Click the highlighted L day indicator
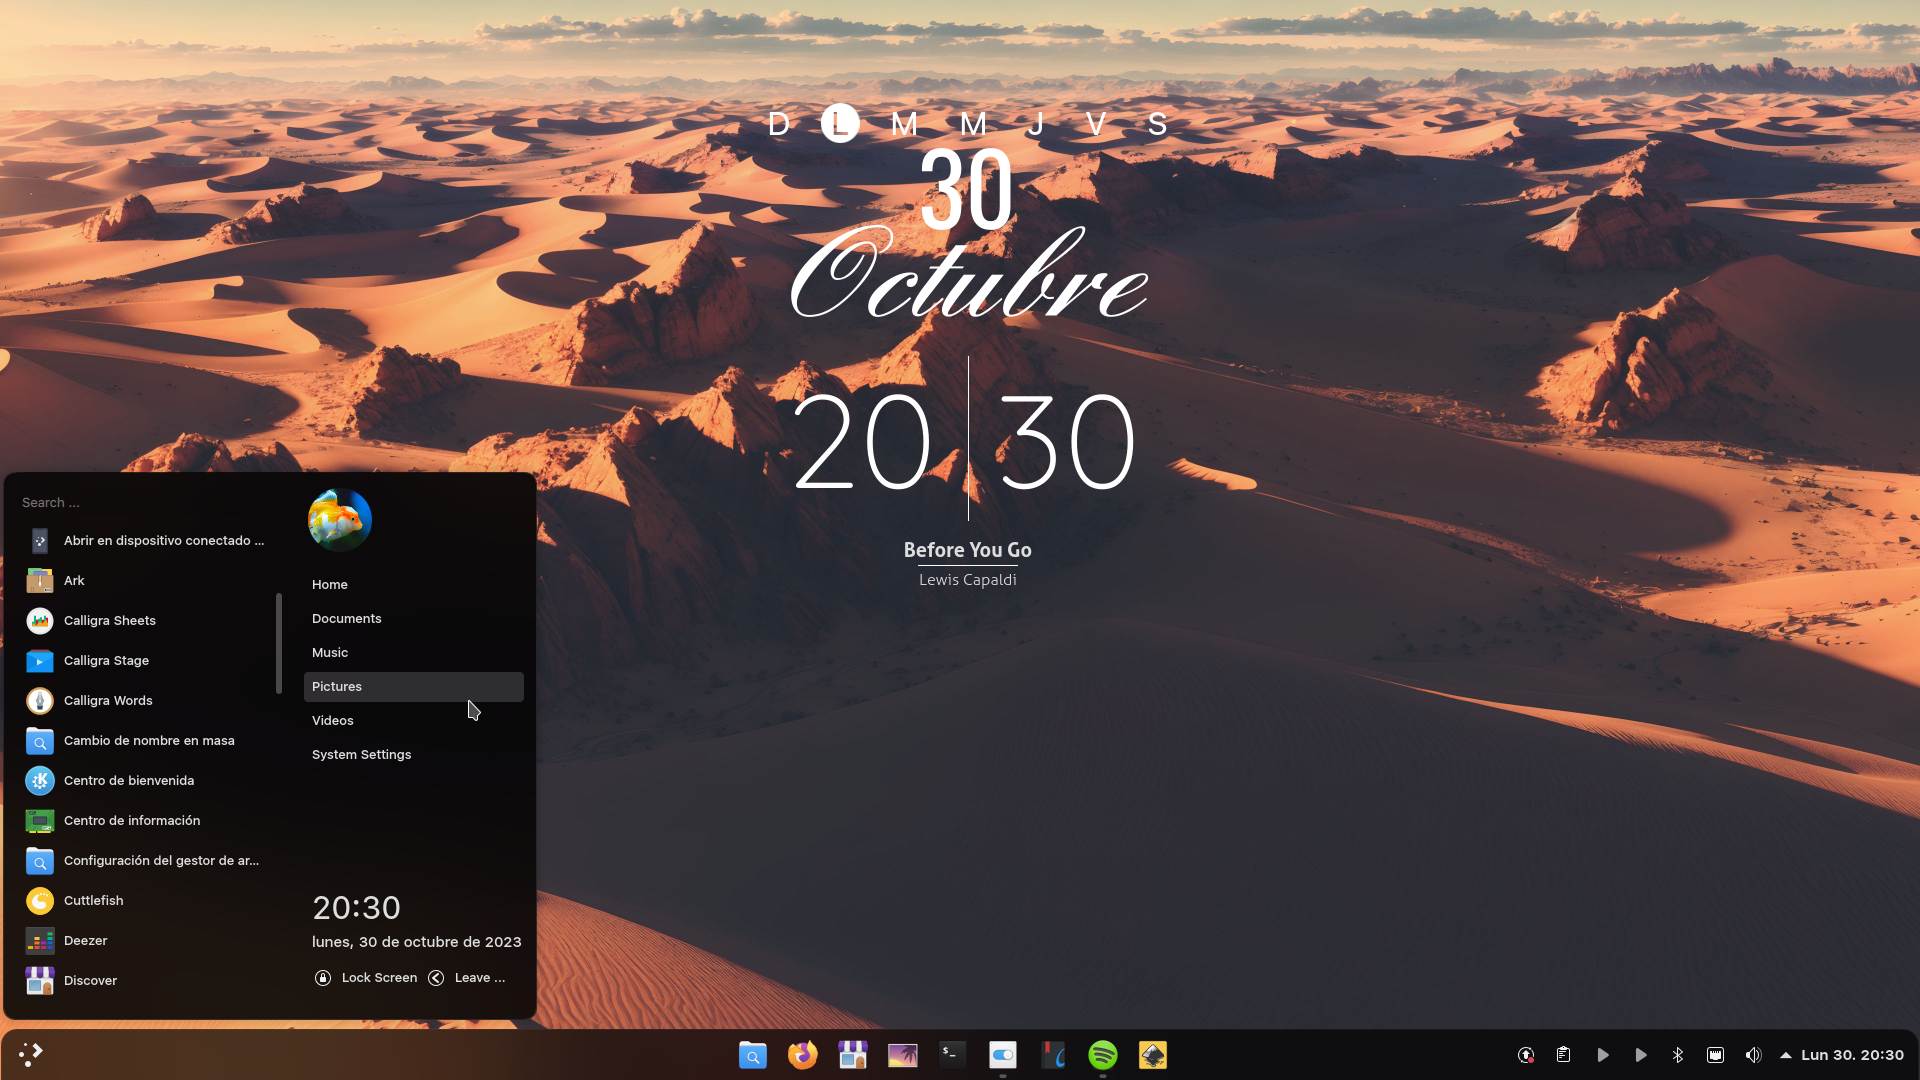Image resolution: width=1920 pixels, height=1080 pixels. click(840, 124)
